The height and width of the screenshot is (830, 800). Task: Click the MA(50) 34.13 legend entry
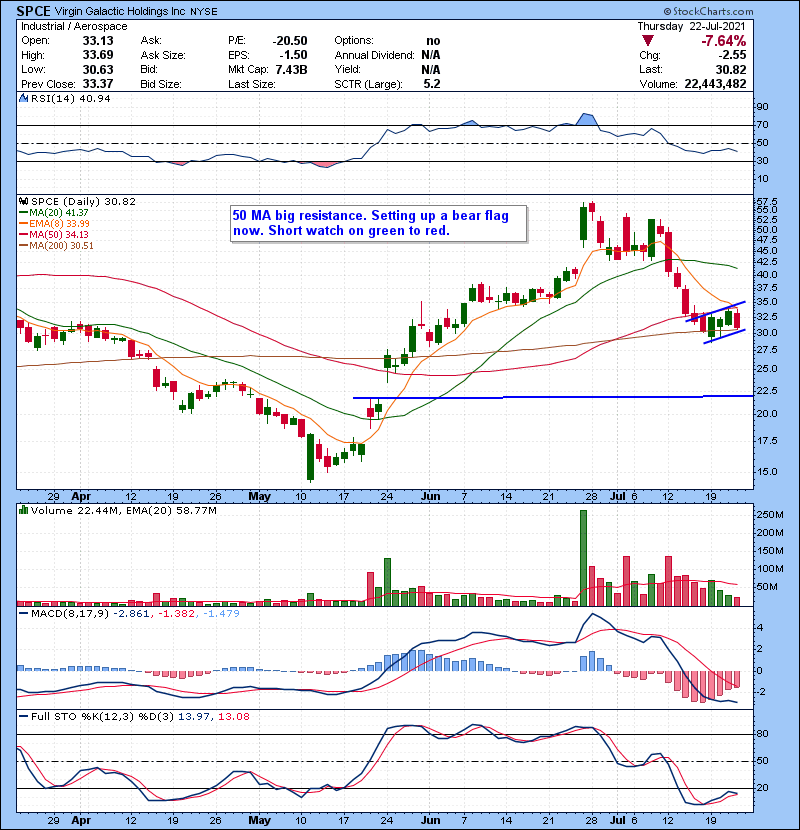tap(58, 234)
